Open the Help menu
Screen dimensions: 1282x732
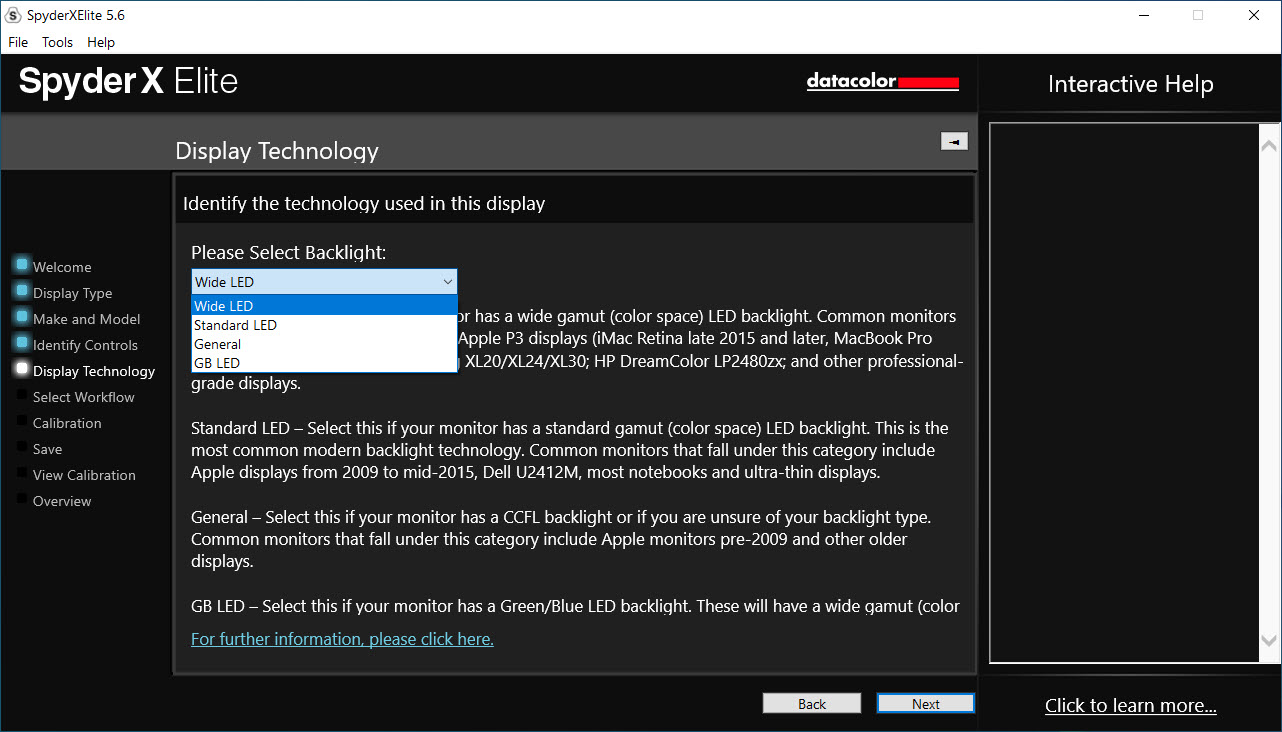click(x=101, y=42)
